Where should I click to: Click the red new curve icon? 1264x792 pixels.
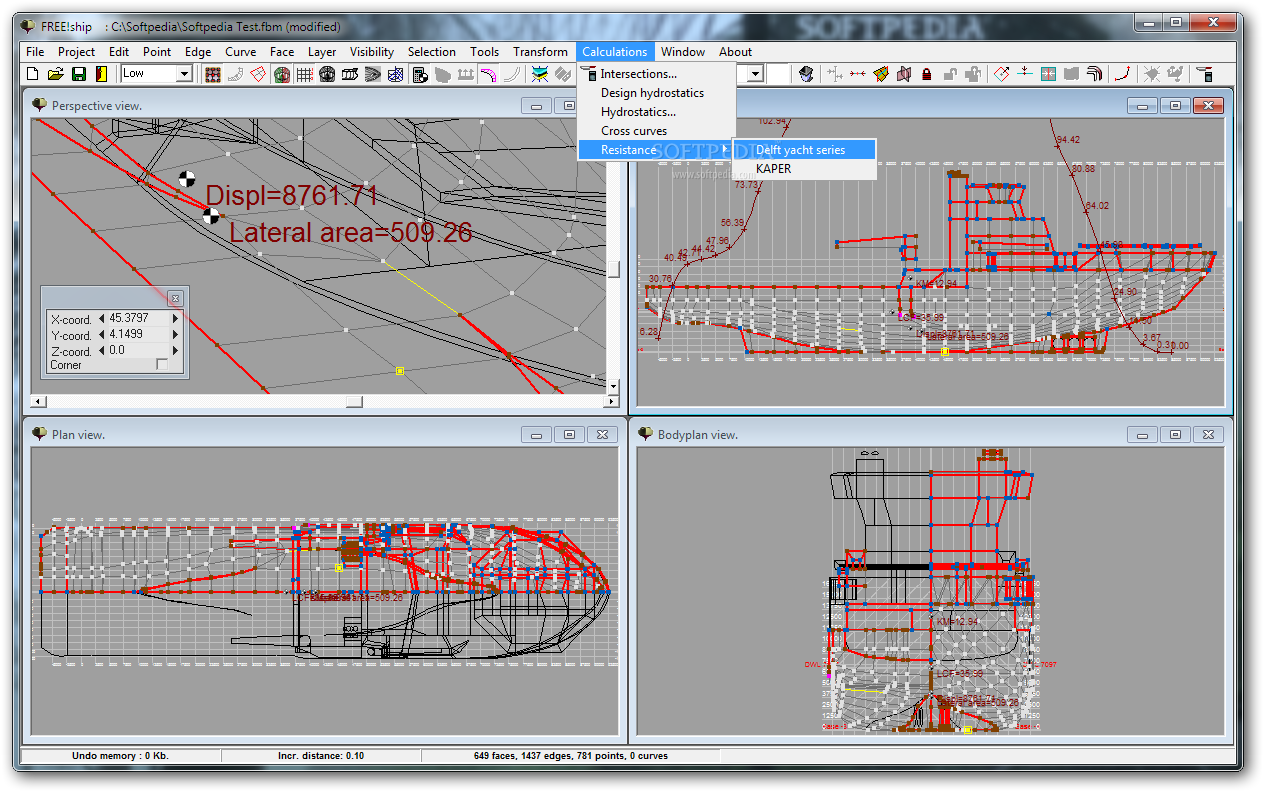pyautogui.click(x=1123, y=74)
